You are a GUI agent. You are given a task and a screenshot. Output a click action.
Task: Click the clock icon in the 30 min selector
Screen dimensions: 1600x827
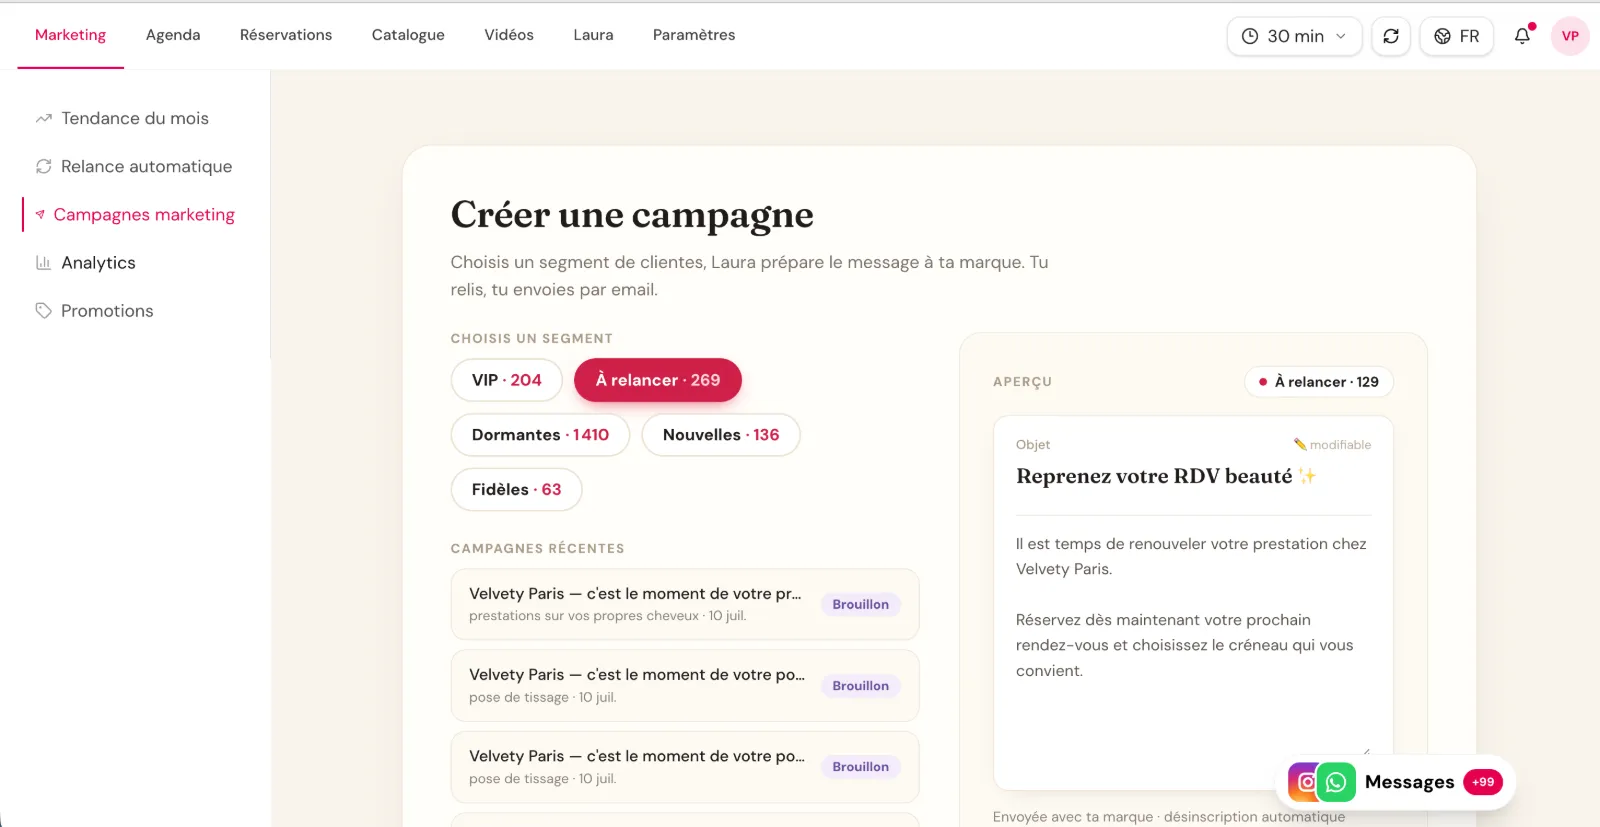1250,36
